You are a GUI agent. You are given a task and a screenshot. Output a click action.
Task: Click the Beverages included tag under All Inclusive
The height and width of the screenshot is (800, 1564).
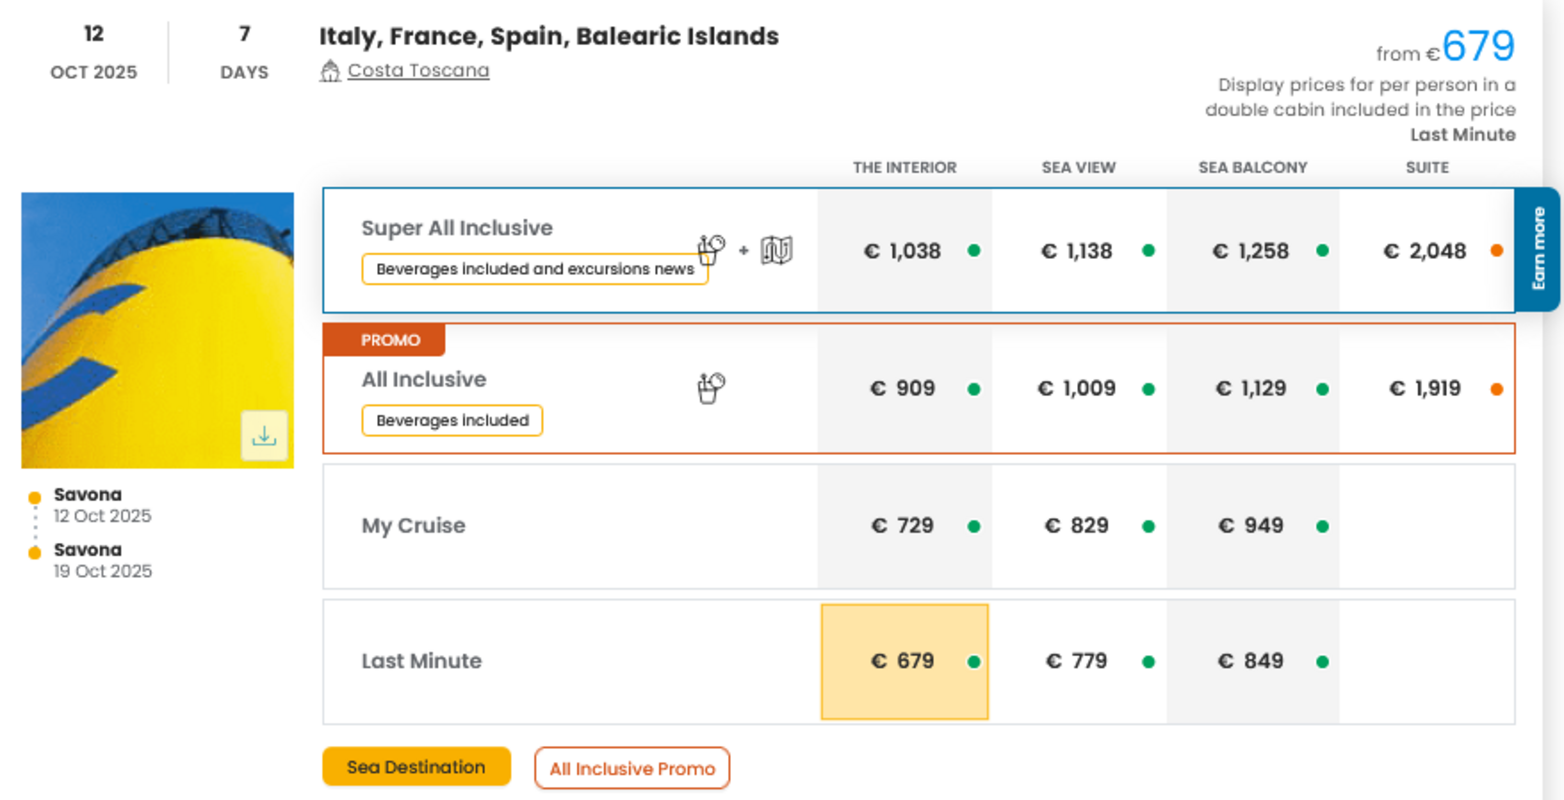[452, 421]
